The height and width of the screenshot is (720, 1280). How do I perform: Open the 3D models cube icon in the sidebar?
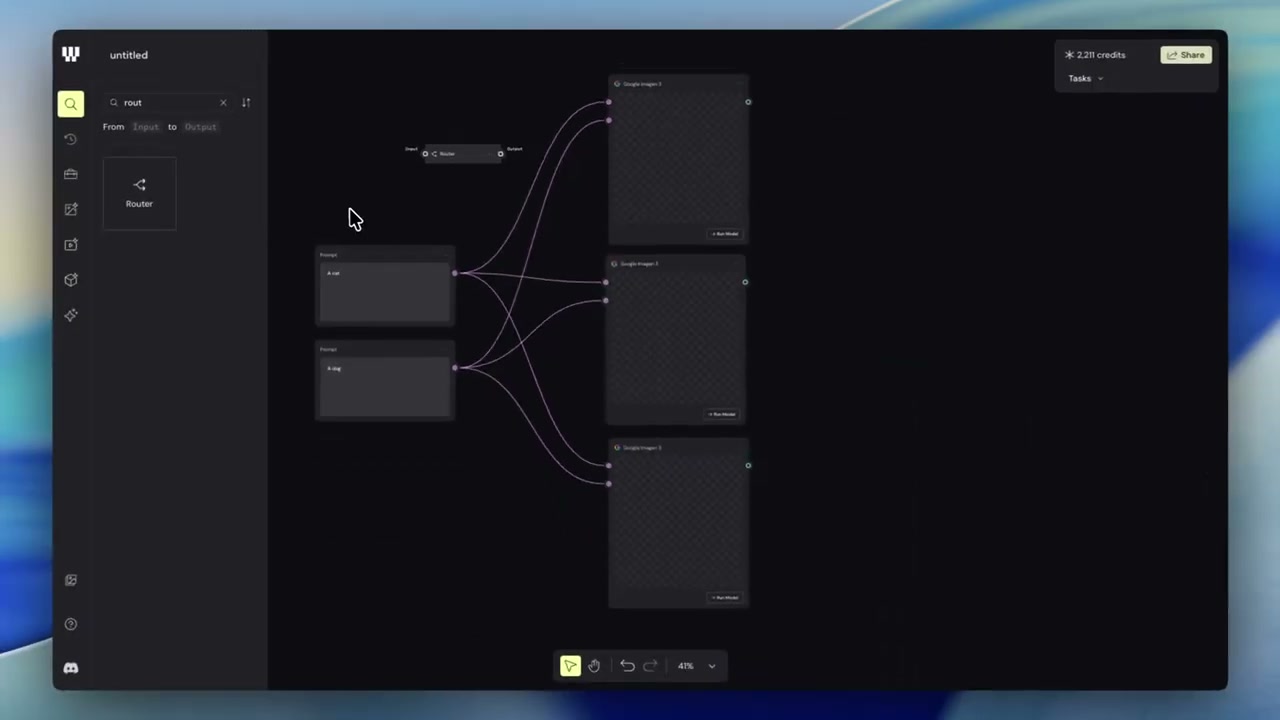70,280
